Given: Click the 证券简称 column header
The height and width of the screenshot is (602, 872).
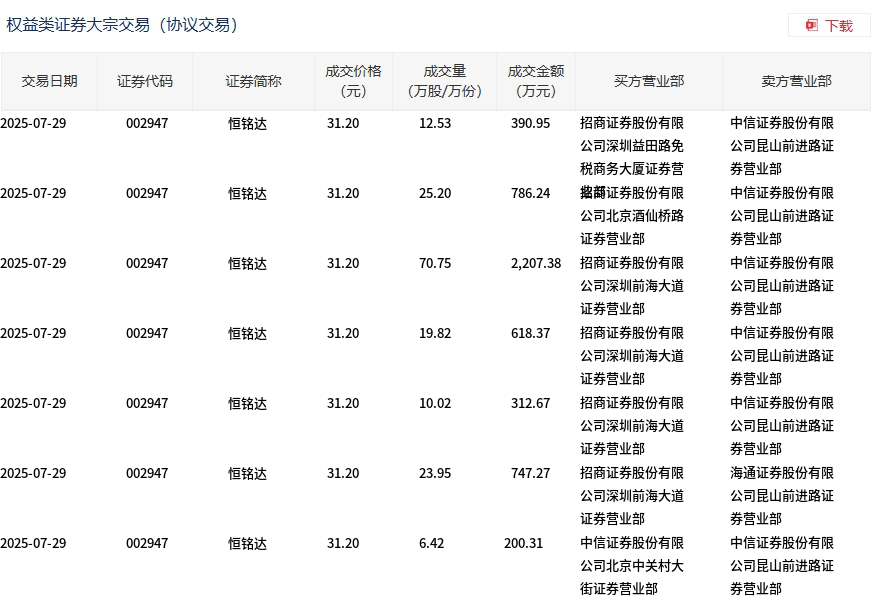Looking at the screenshot, I should pyautogui.click(x=254, y=81).
